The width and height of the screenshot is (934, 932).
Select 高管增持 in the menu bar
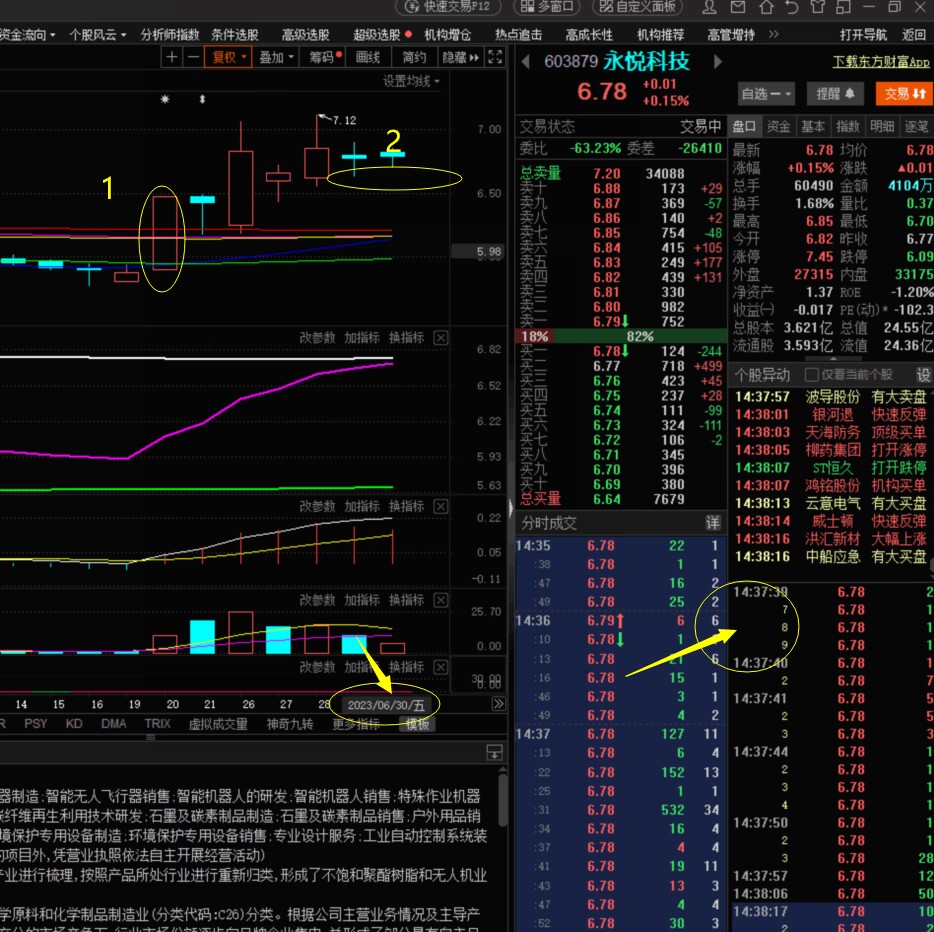pos(731,35)
